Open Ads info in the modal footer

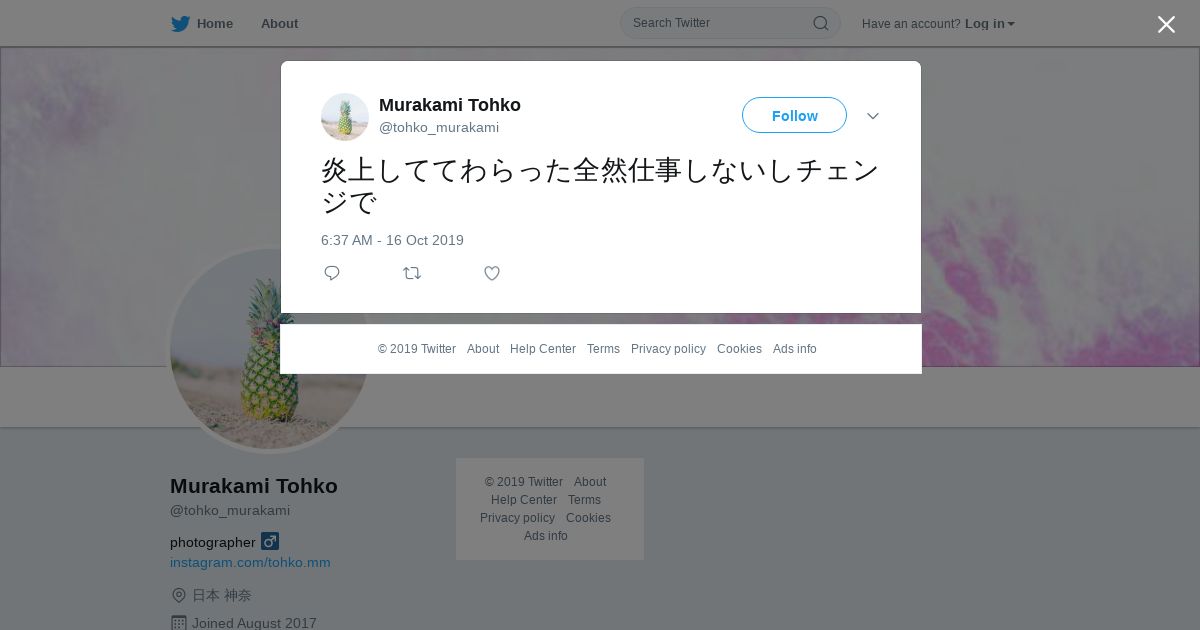tap(795, 349)
